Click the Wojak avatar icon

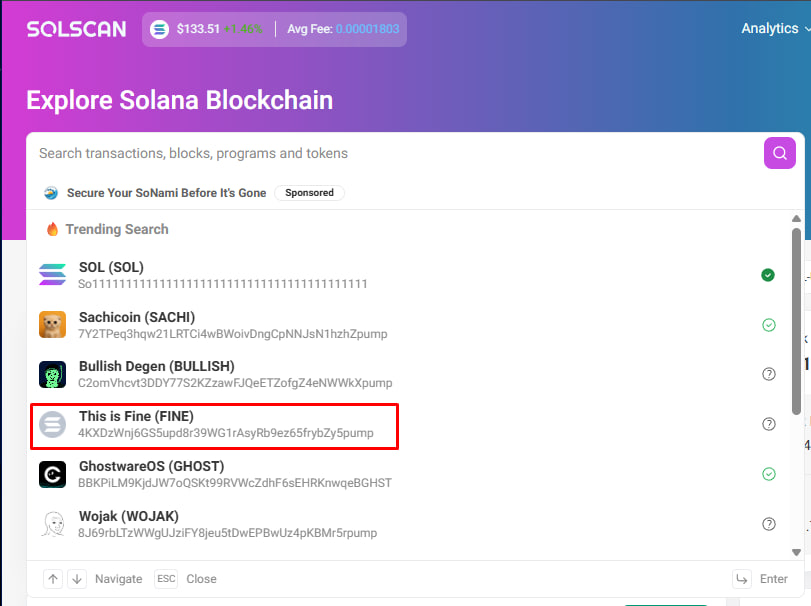tap(52, 523)
